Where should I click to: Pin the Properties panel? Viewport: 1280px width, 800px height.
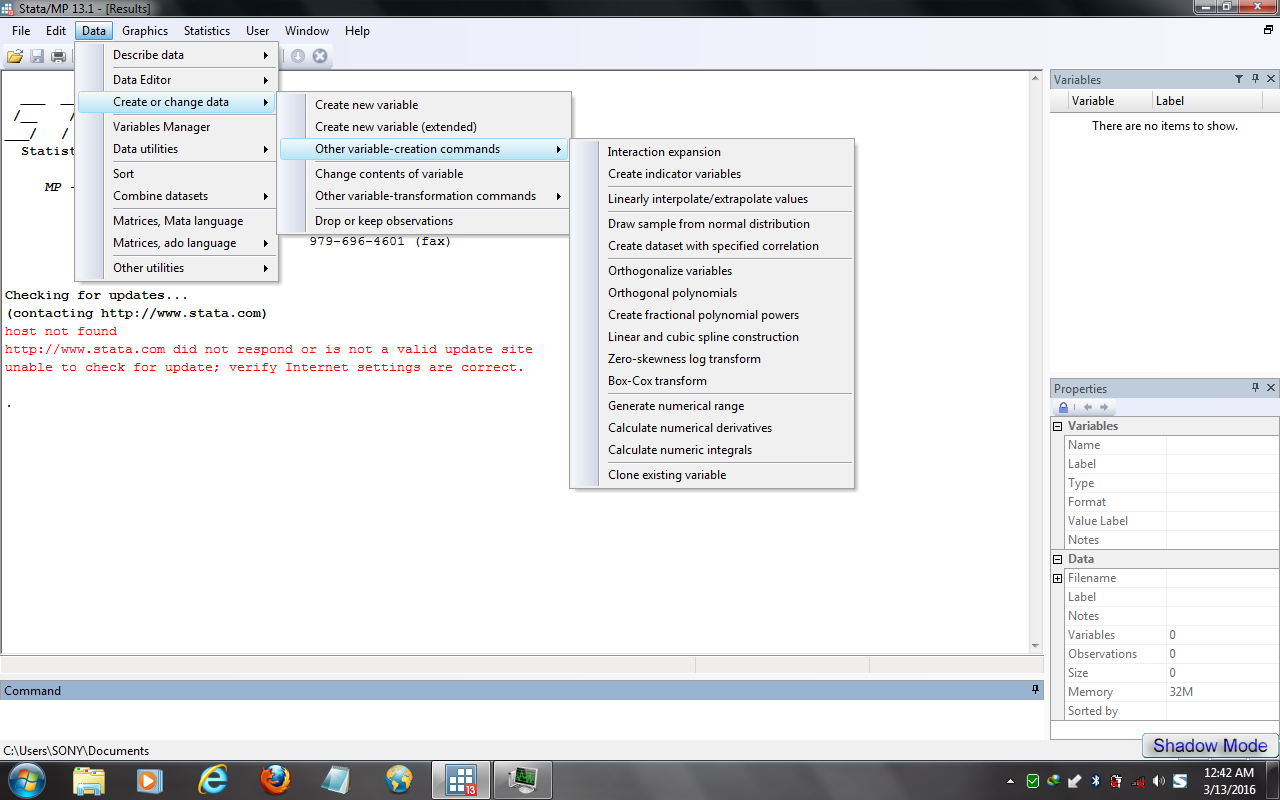click(1255, 388)
